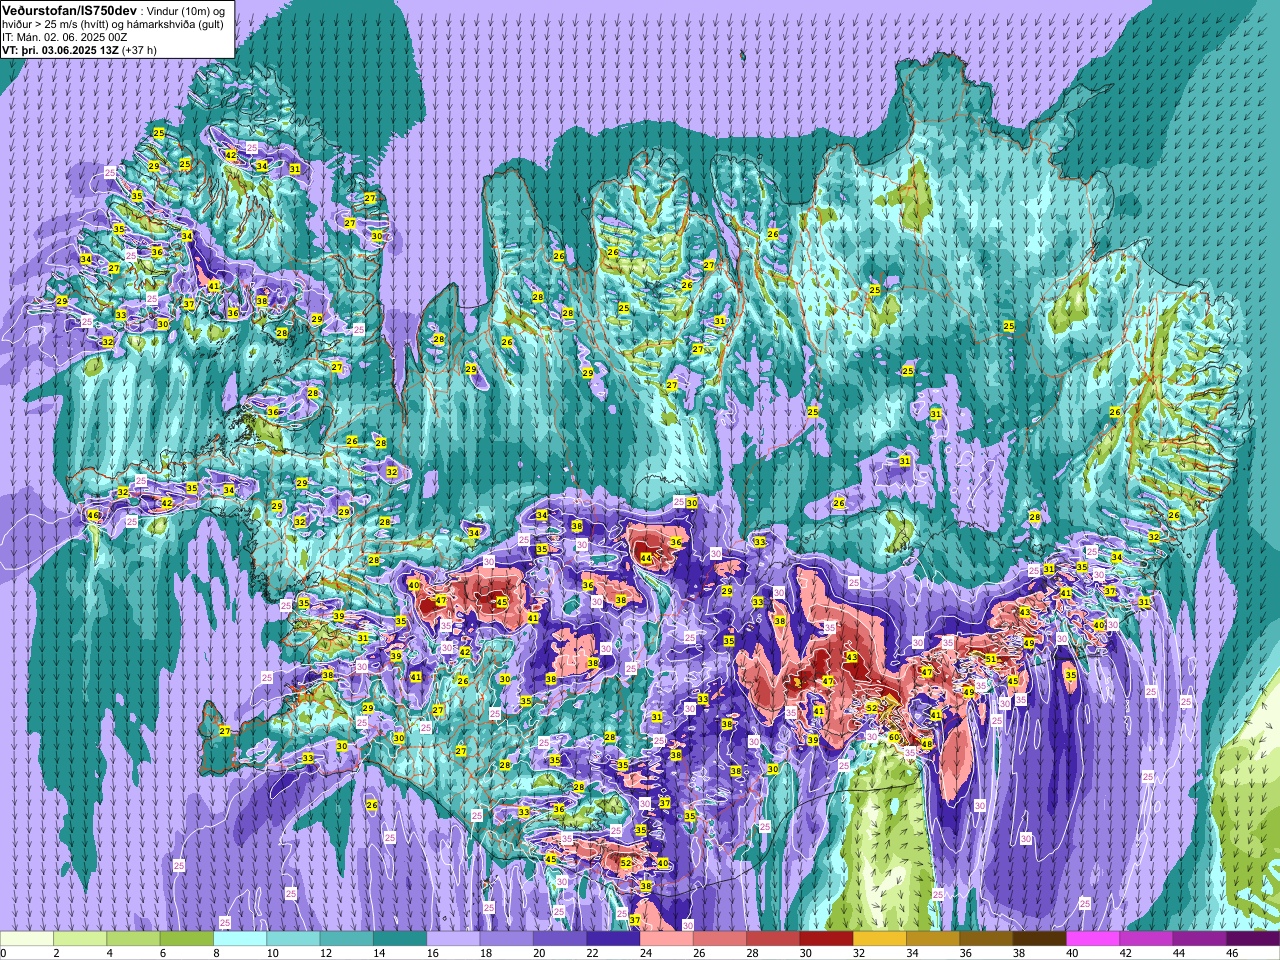Pick the yellow gust label 46 in the west
Screen dimensions: 1280x960
coord(93,515)
